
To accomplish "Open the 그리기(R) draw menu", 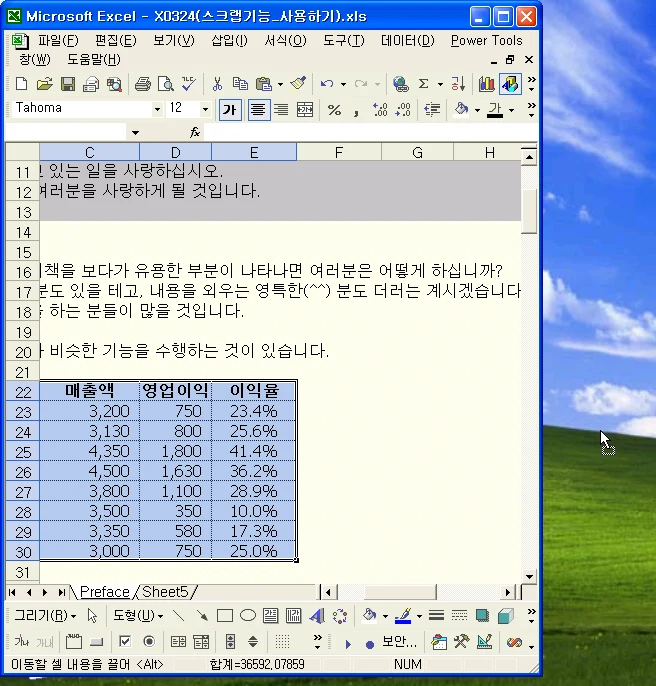I will coord(45,616).
